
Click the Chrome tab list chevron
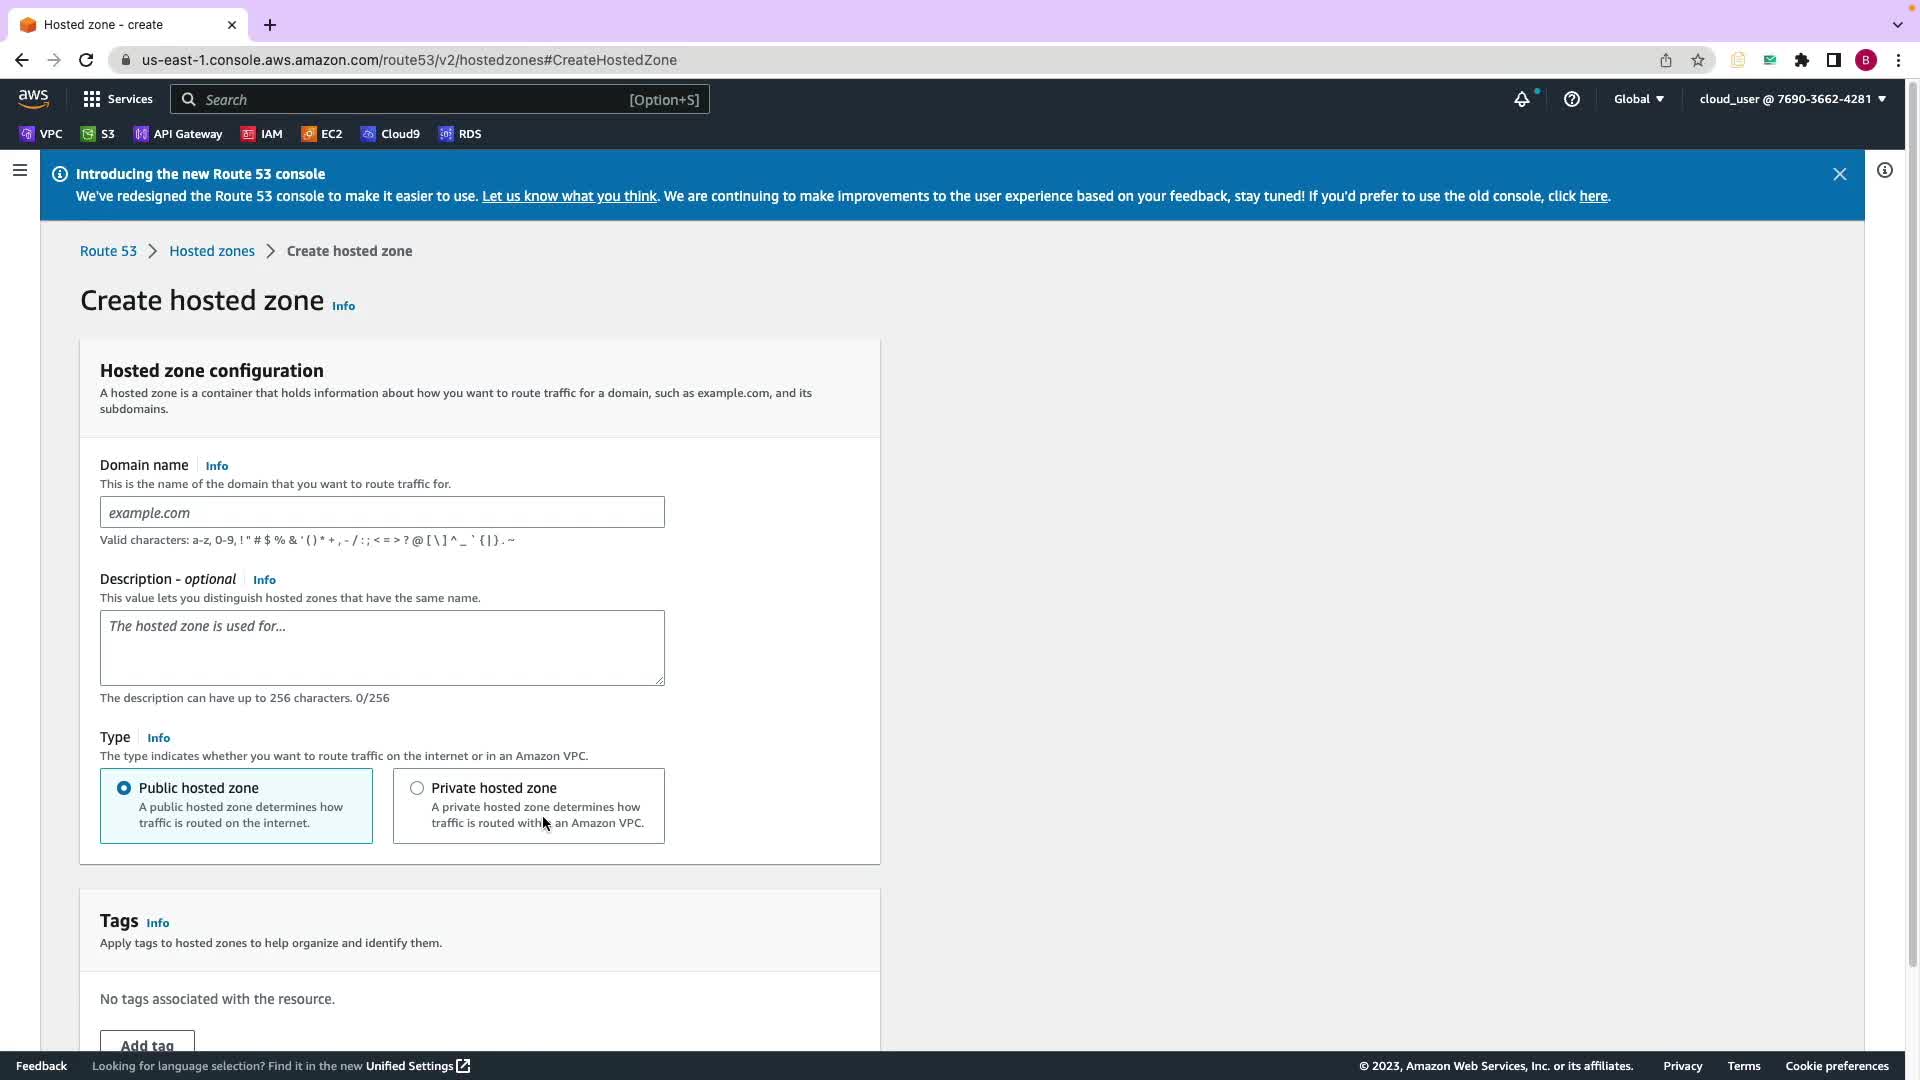click(1897, 24)
